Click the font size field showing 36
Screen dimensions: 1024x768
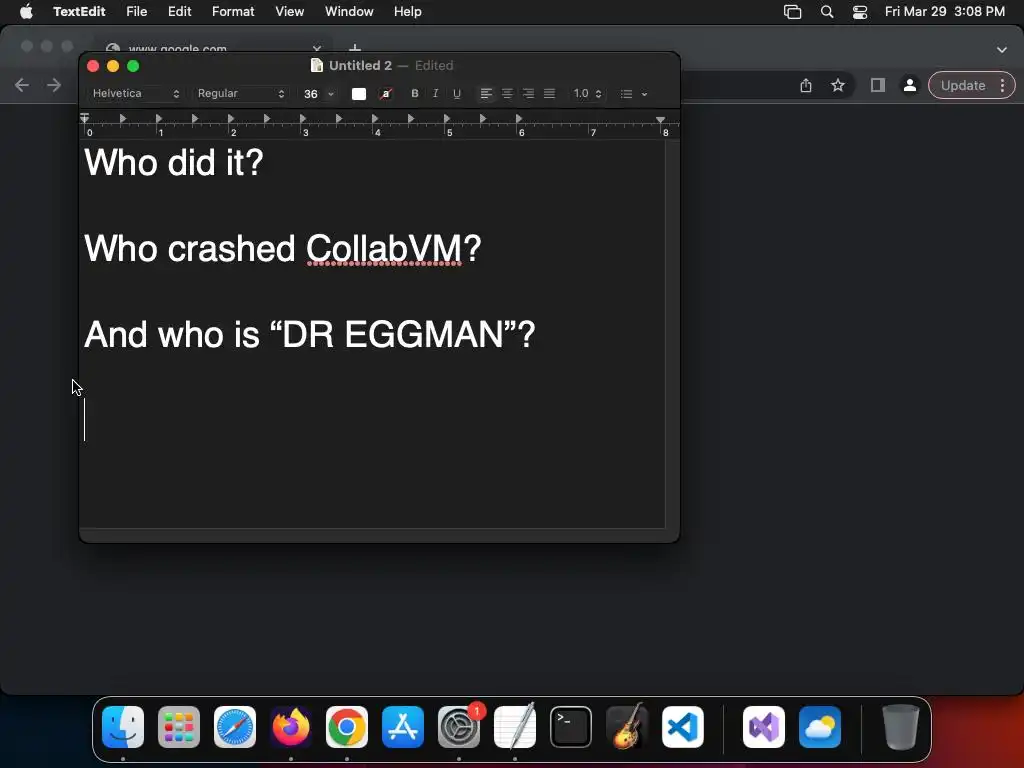click(311, 94)
